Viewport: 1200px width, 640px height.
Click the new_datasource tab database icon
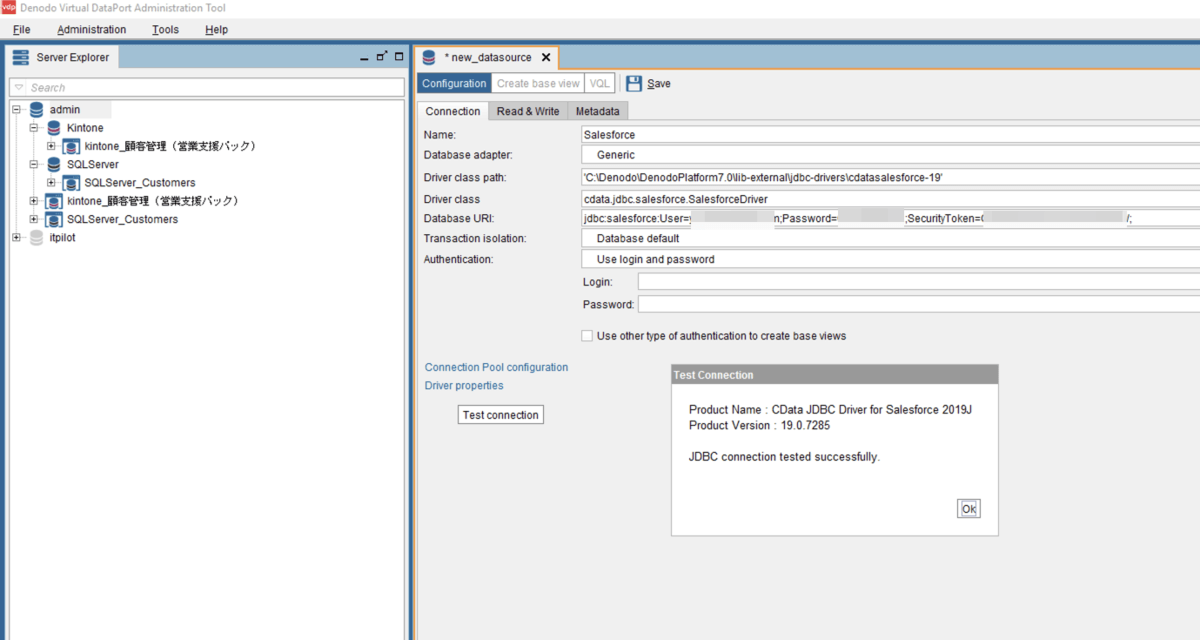pyautogui.click(x=429, y=57)
